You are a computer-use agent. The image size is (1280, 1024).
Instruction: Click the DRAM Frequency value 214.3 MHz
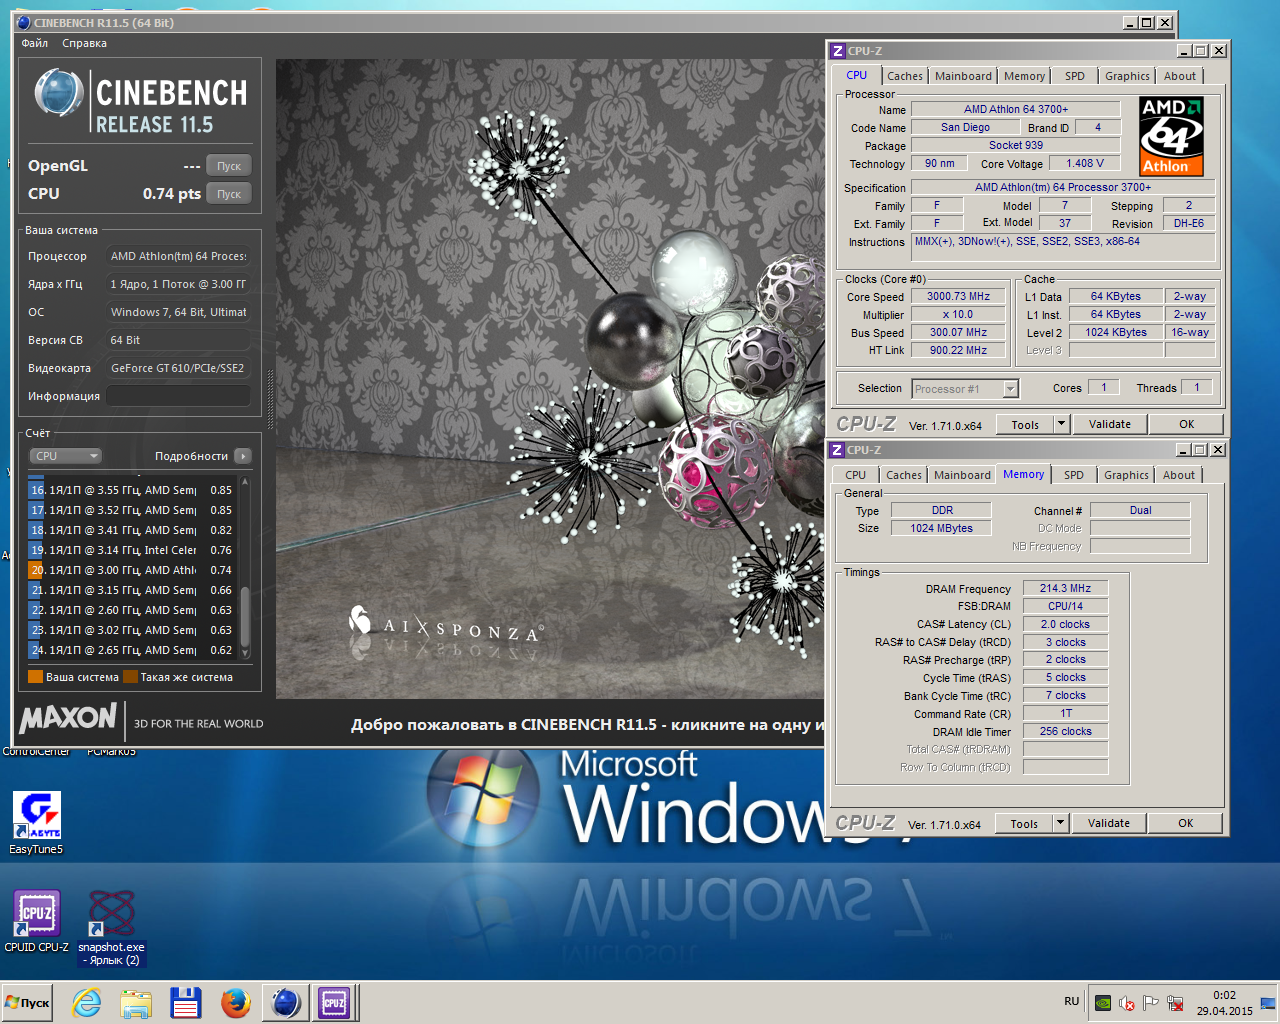click(1065, 588)
